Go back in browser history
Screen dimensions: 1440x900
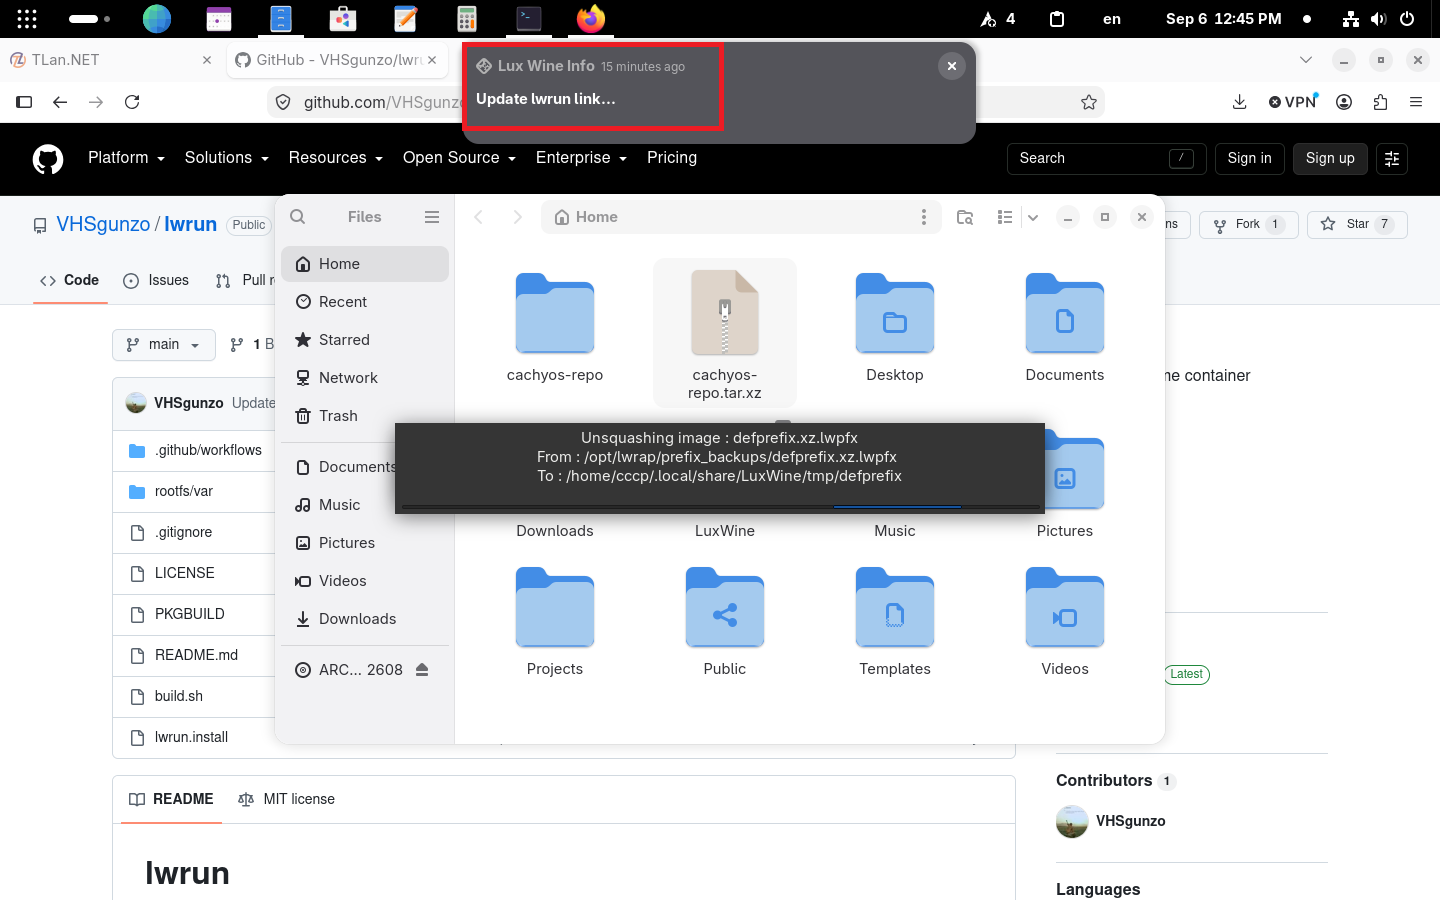(60, 102)
